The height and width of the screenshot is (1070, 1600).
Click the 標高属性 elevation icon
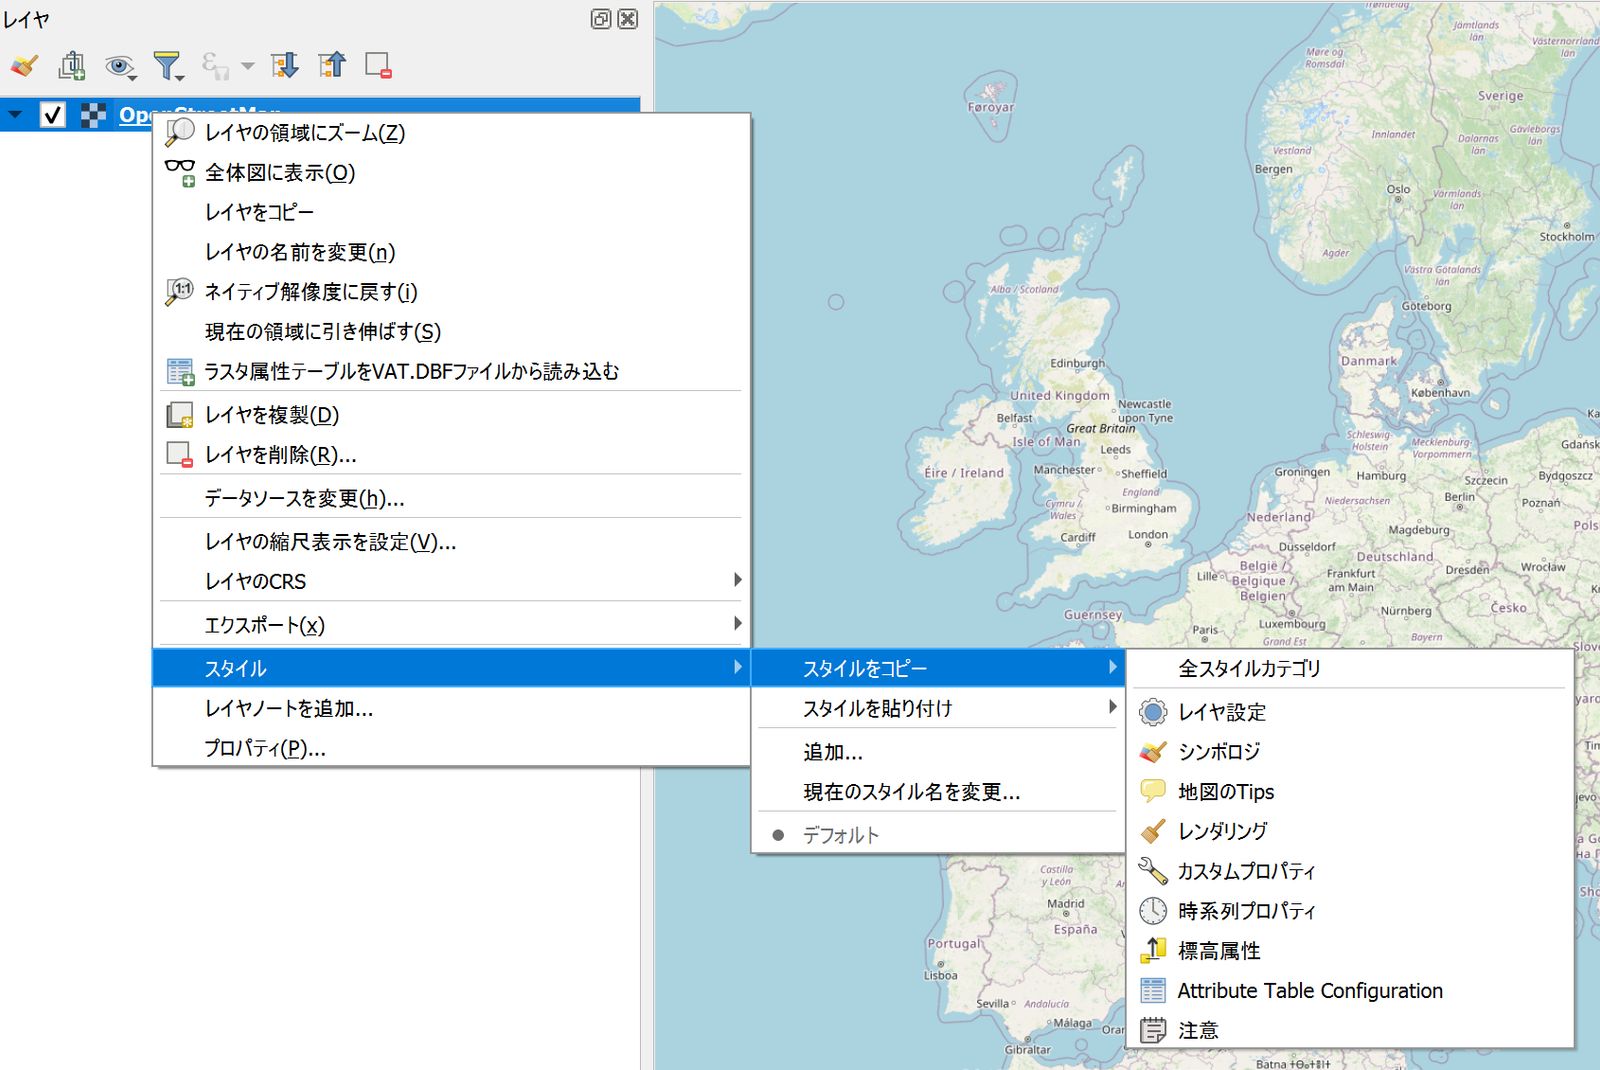[x=1153, y=950]
